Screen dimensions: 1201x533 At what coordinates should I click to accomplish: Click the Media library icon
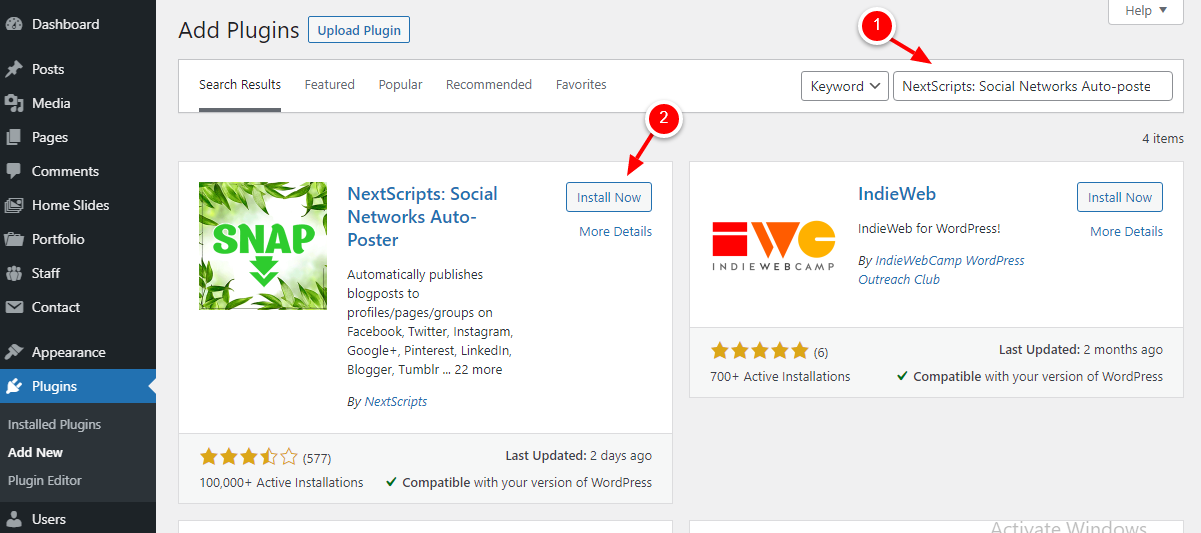(14, 103)
